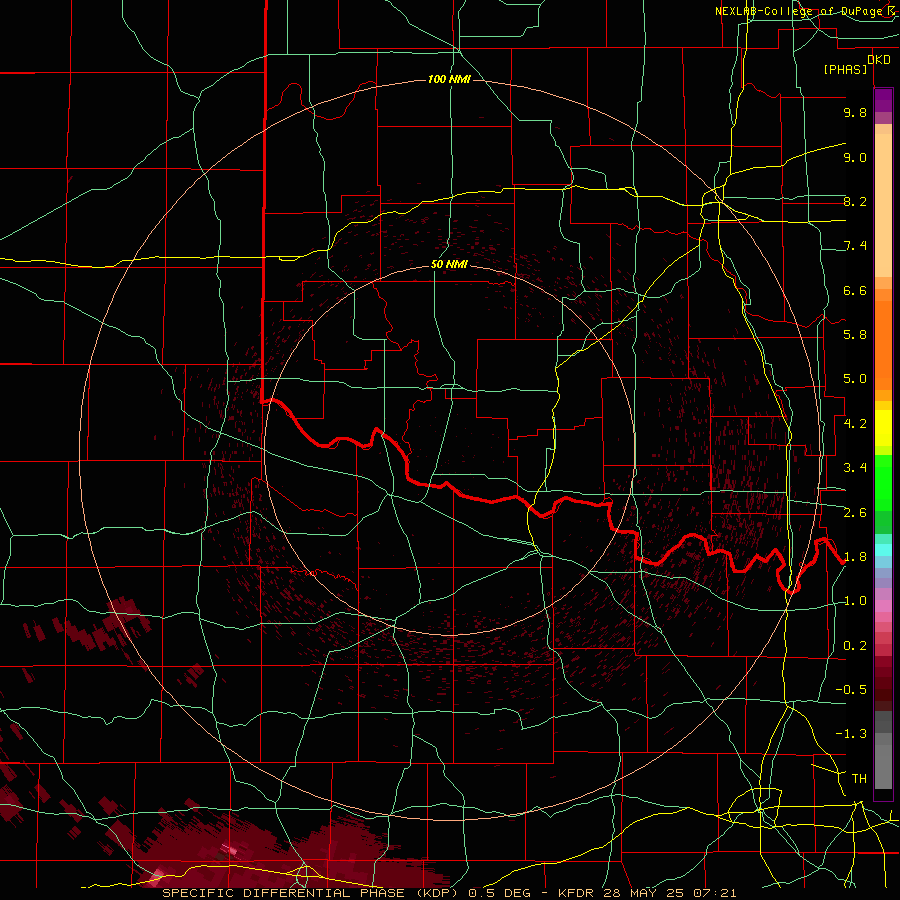The height and width of the screenshot is (900, 900).
Task: Click the 2.6 value on the scale
Action: [x=855, y=513]
